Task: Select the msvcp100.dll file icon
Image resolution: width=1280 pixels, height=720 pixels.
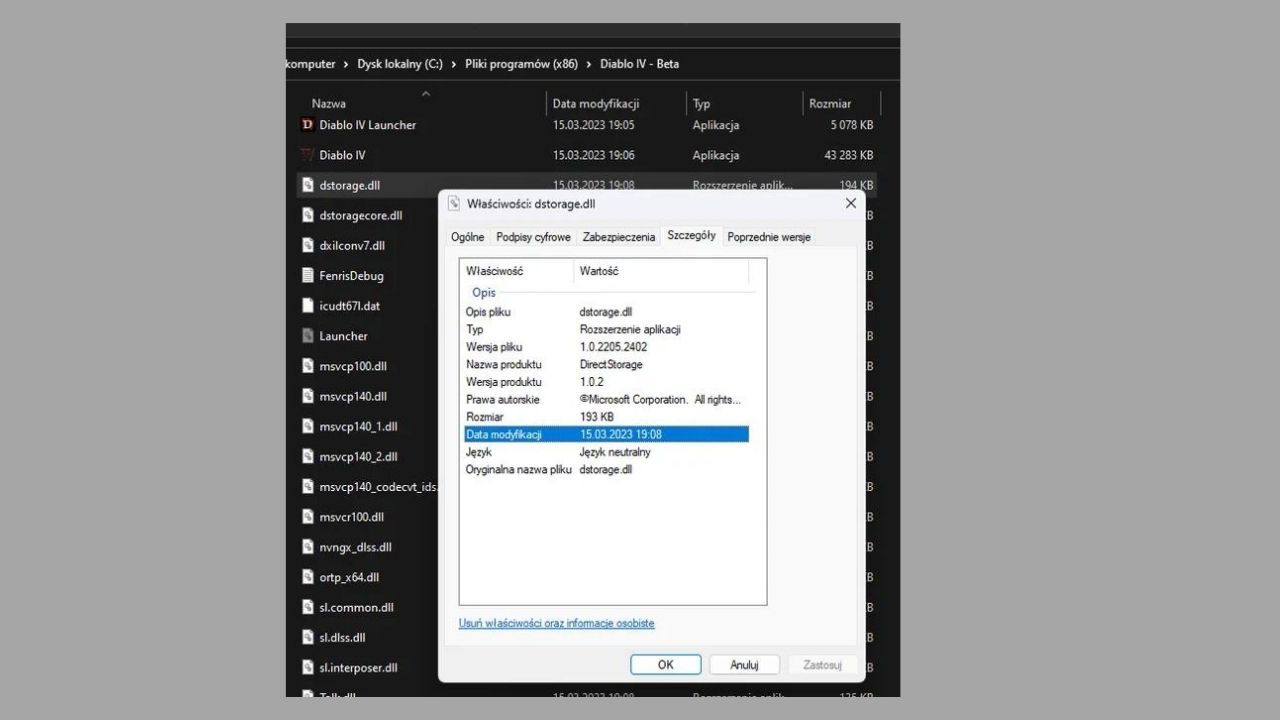Action: click(308, 366)
